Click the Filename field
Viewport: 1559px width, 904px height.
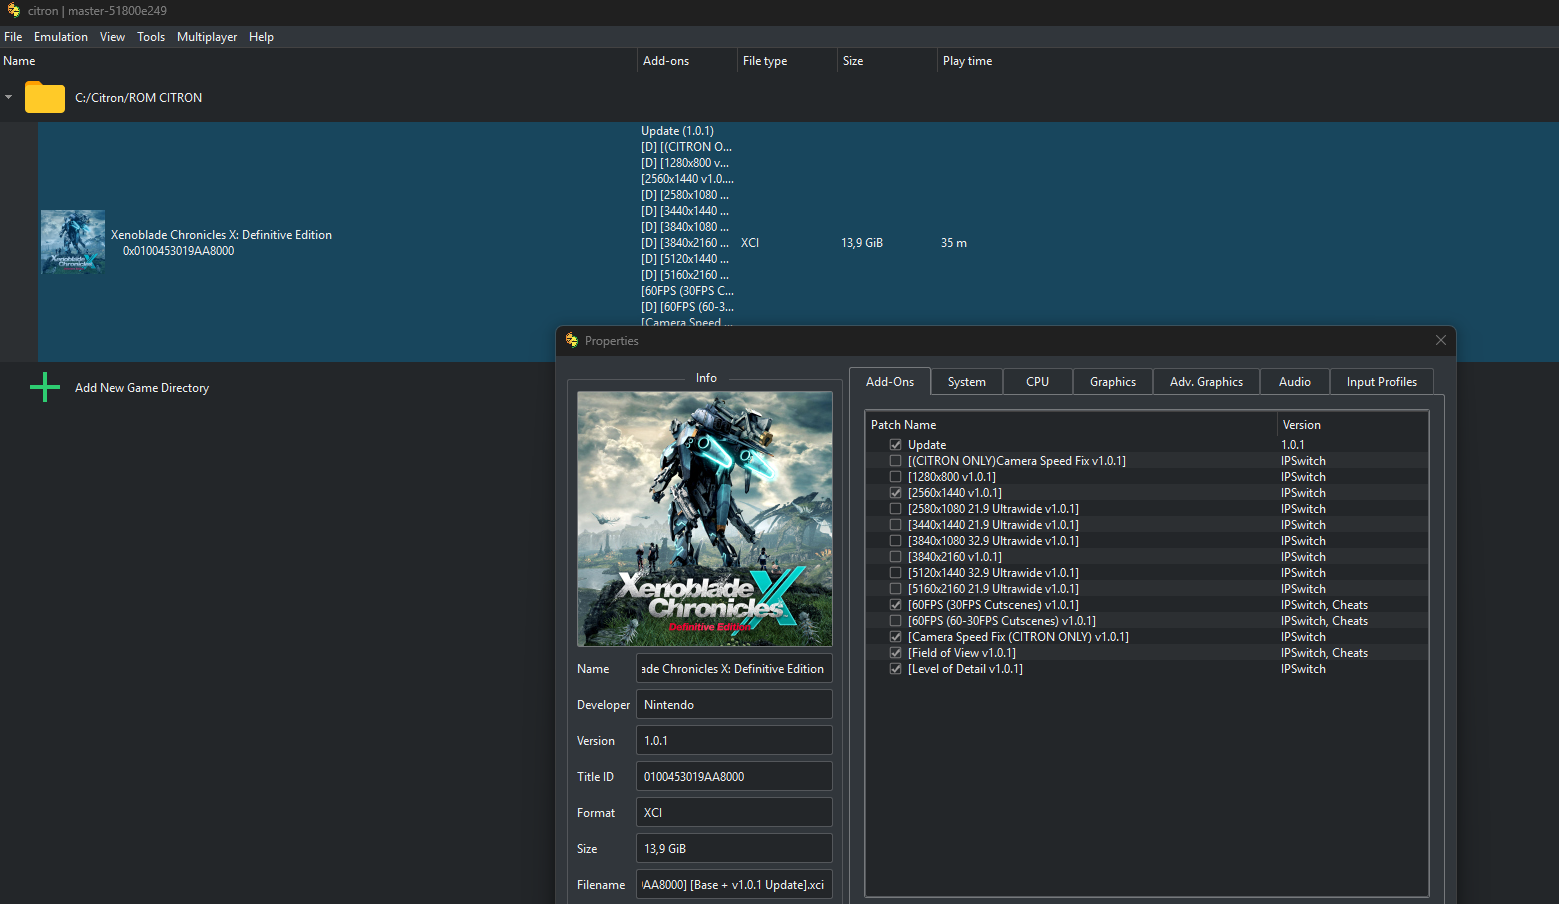point(734,885)
